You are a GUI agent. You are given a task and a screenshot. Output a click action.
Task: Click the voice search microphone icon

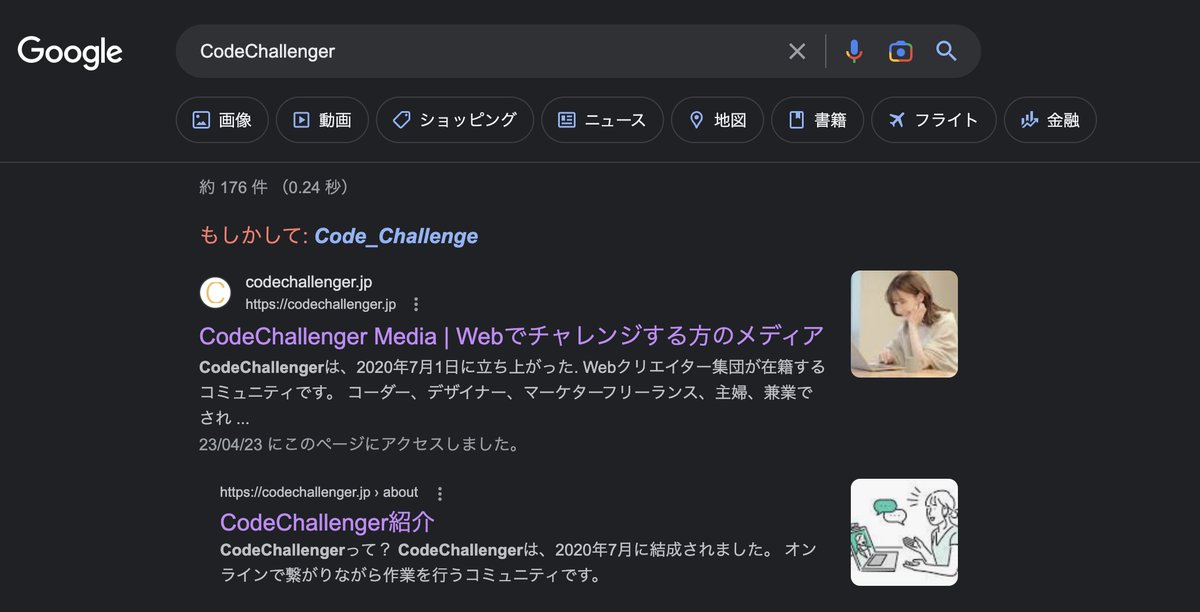click(x=853, y=50)
